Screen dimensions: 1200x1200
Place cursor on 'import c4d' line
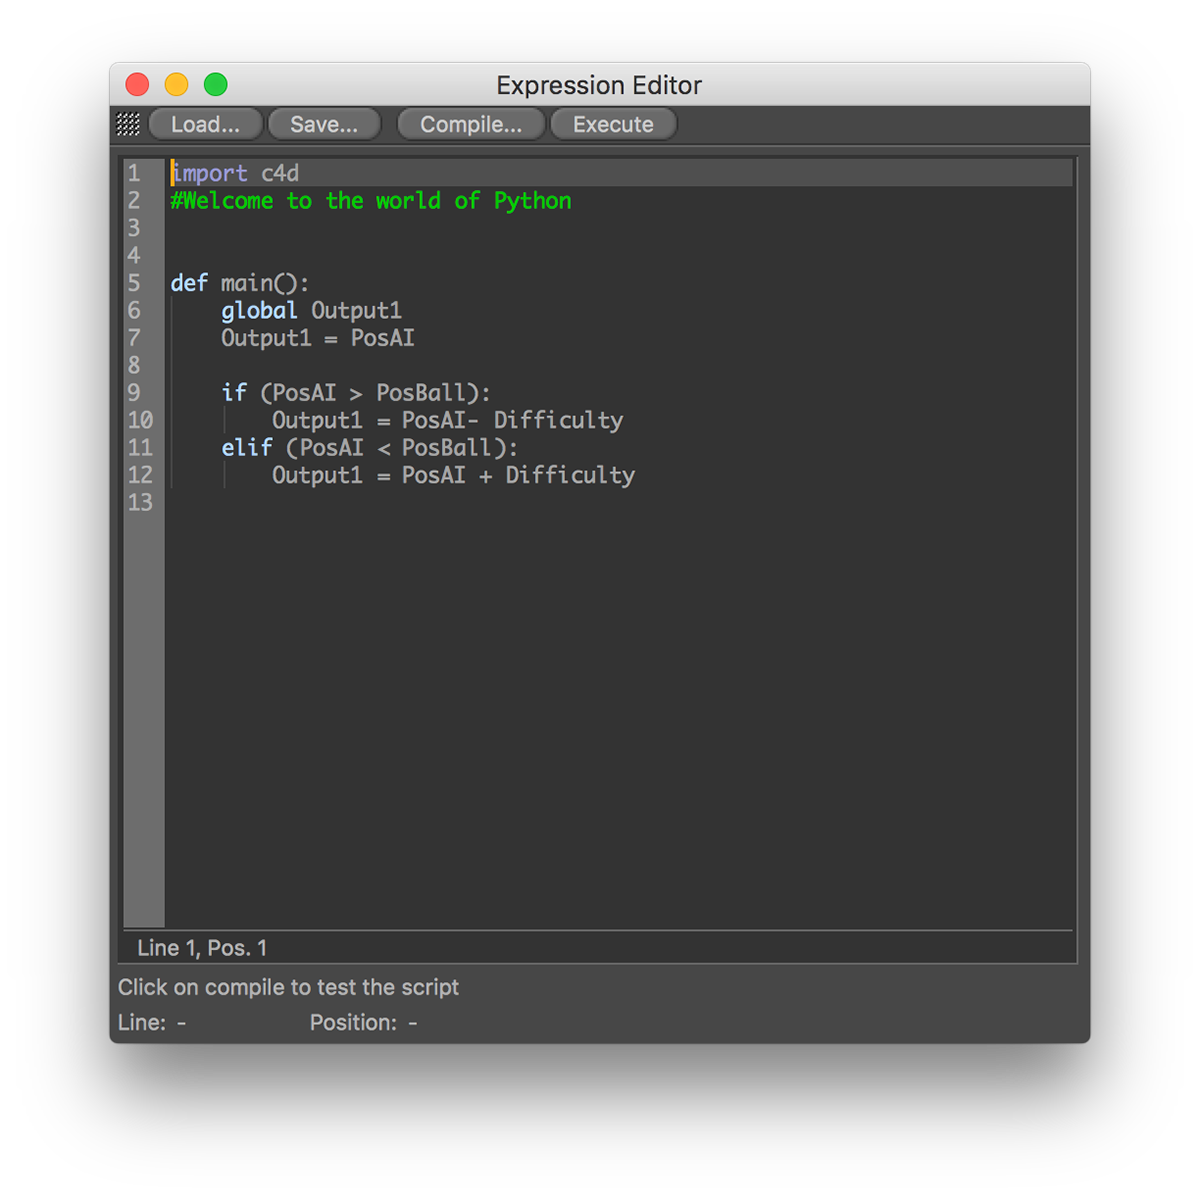tap(236, 174)
